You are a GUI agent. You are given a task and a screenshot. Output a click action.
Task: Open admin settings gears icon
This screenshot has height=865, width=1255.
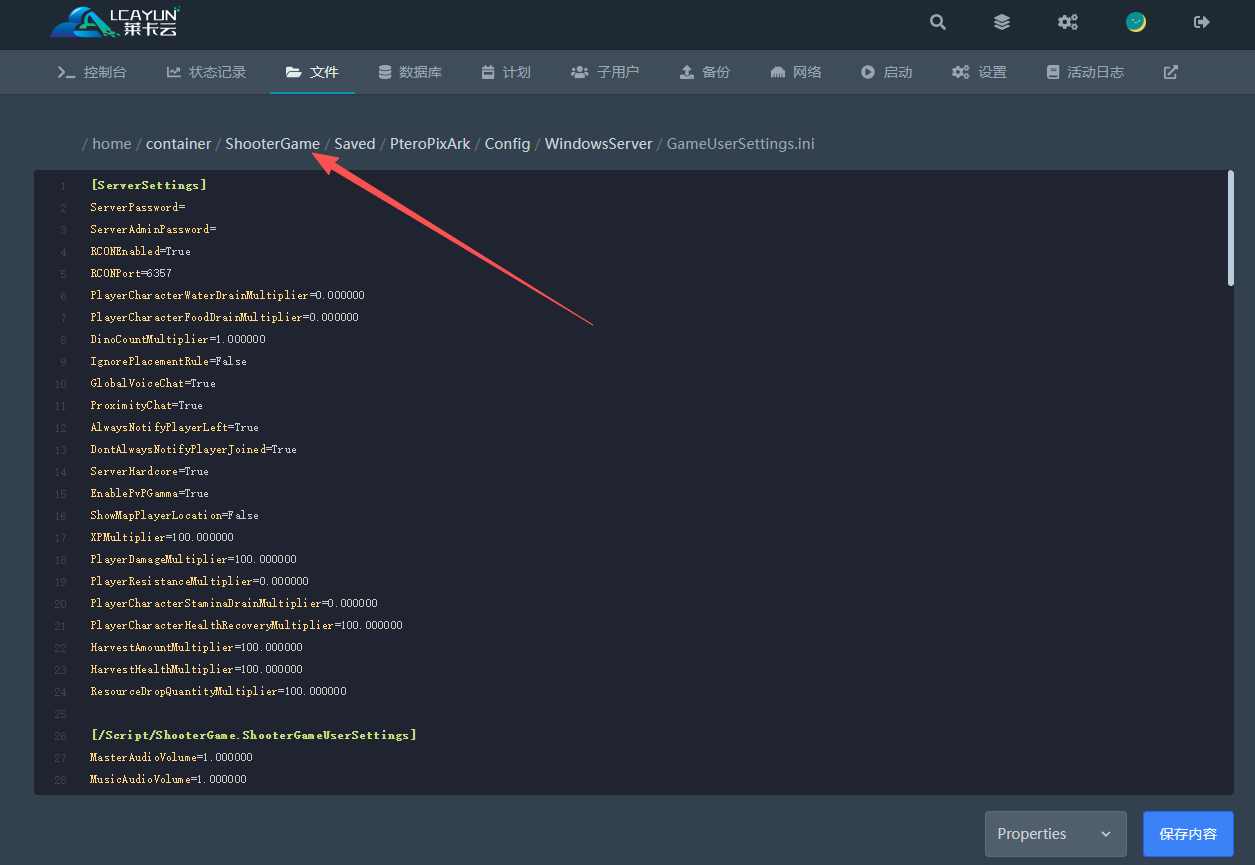point(1068,22)
